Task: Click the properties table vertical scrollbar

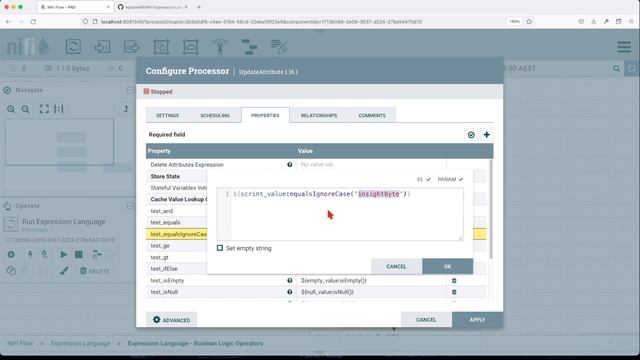Action: pyautogui.click(x=491, y=209)
